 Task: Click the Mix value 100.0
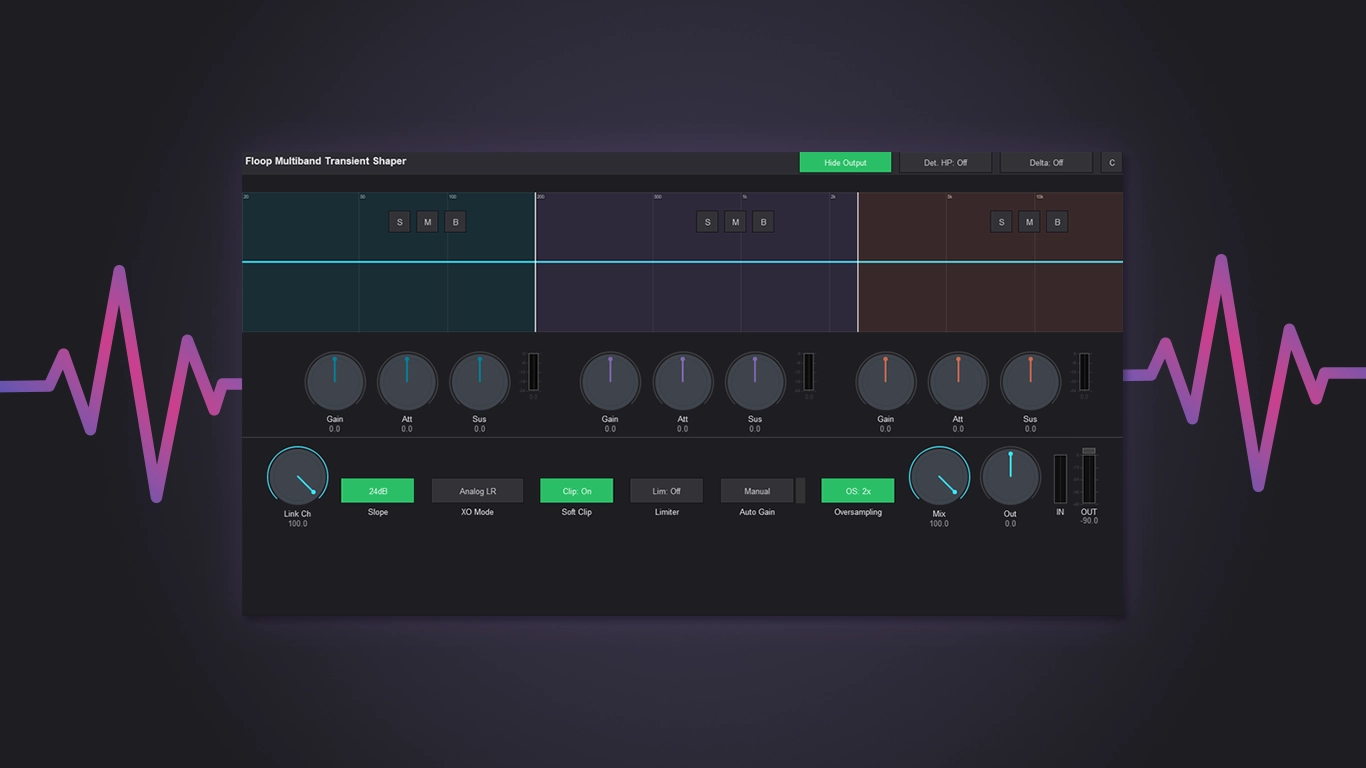click(x=939, y=524)
